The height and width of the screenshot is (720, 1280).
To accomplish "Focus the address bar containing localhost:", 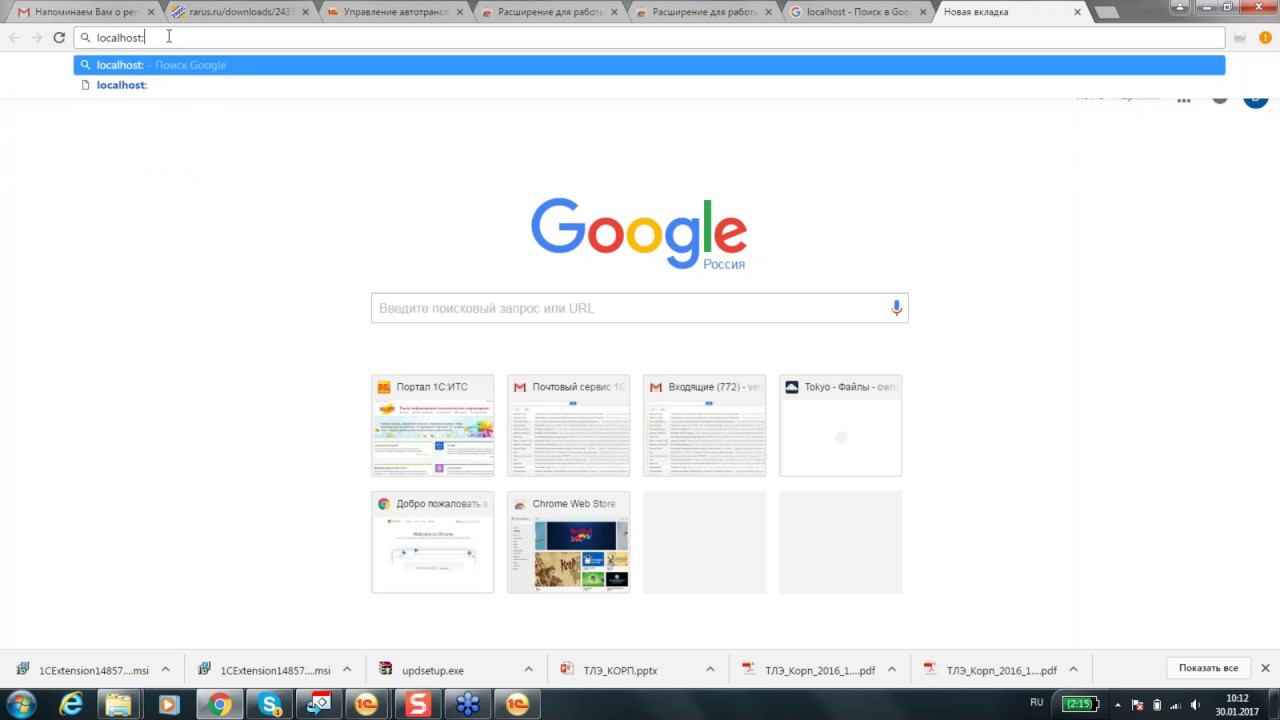I will tap(649, 37).
